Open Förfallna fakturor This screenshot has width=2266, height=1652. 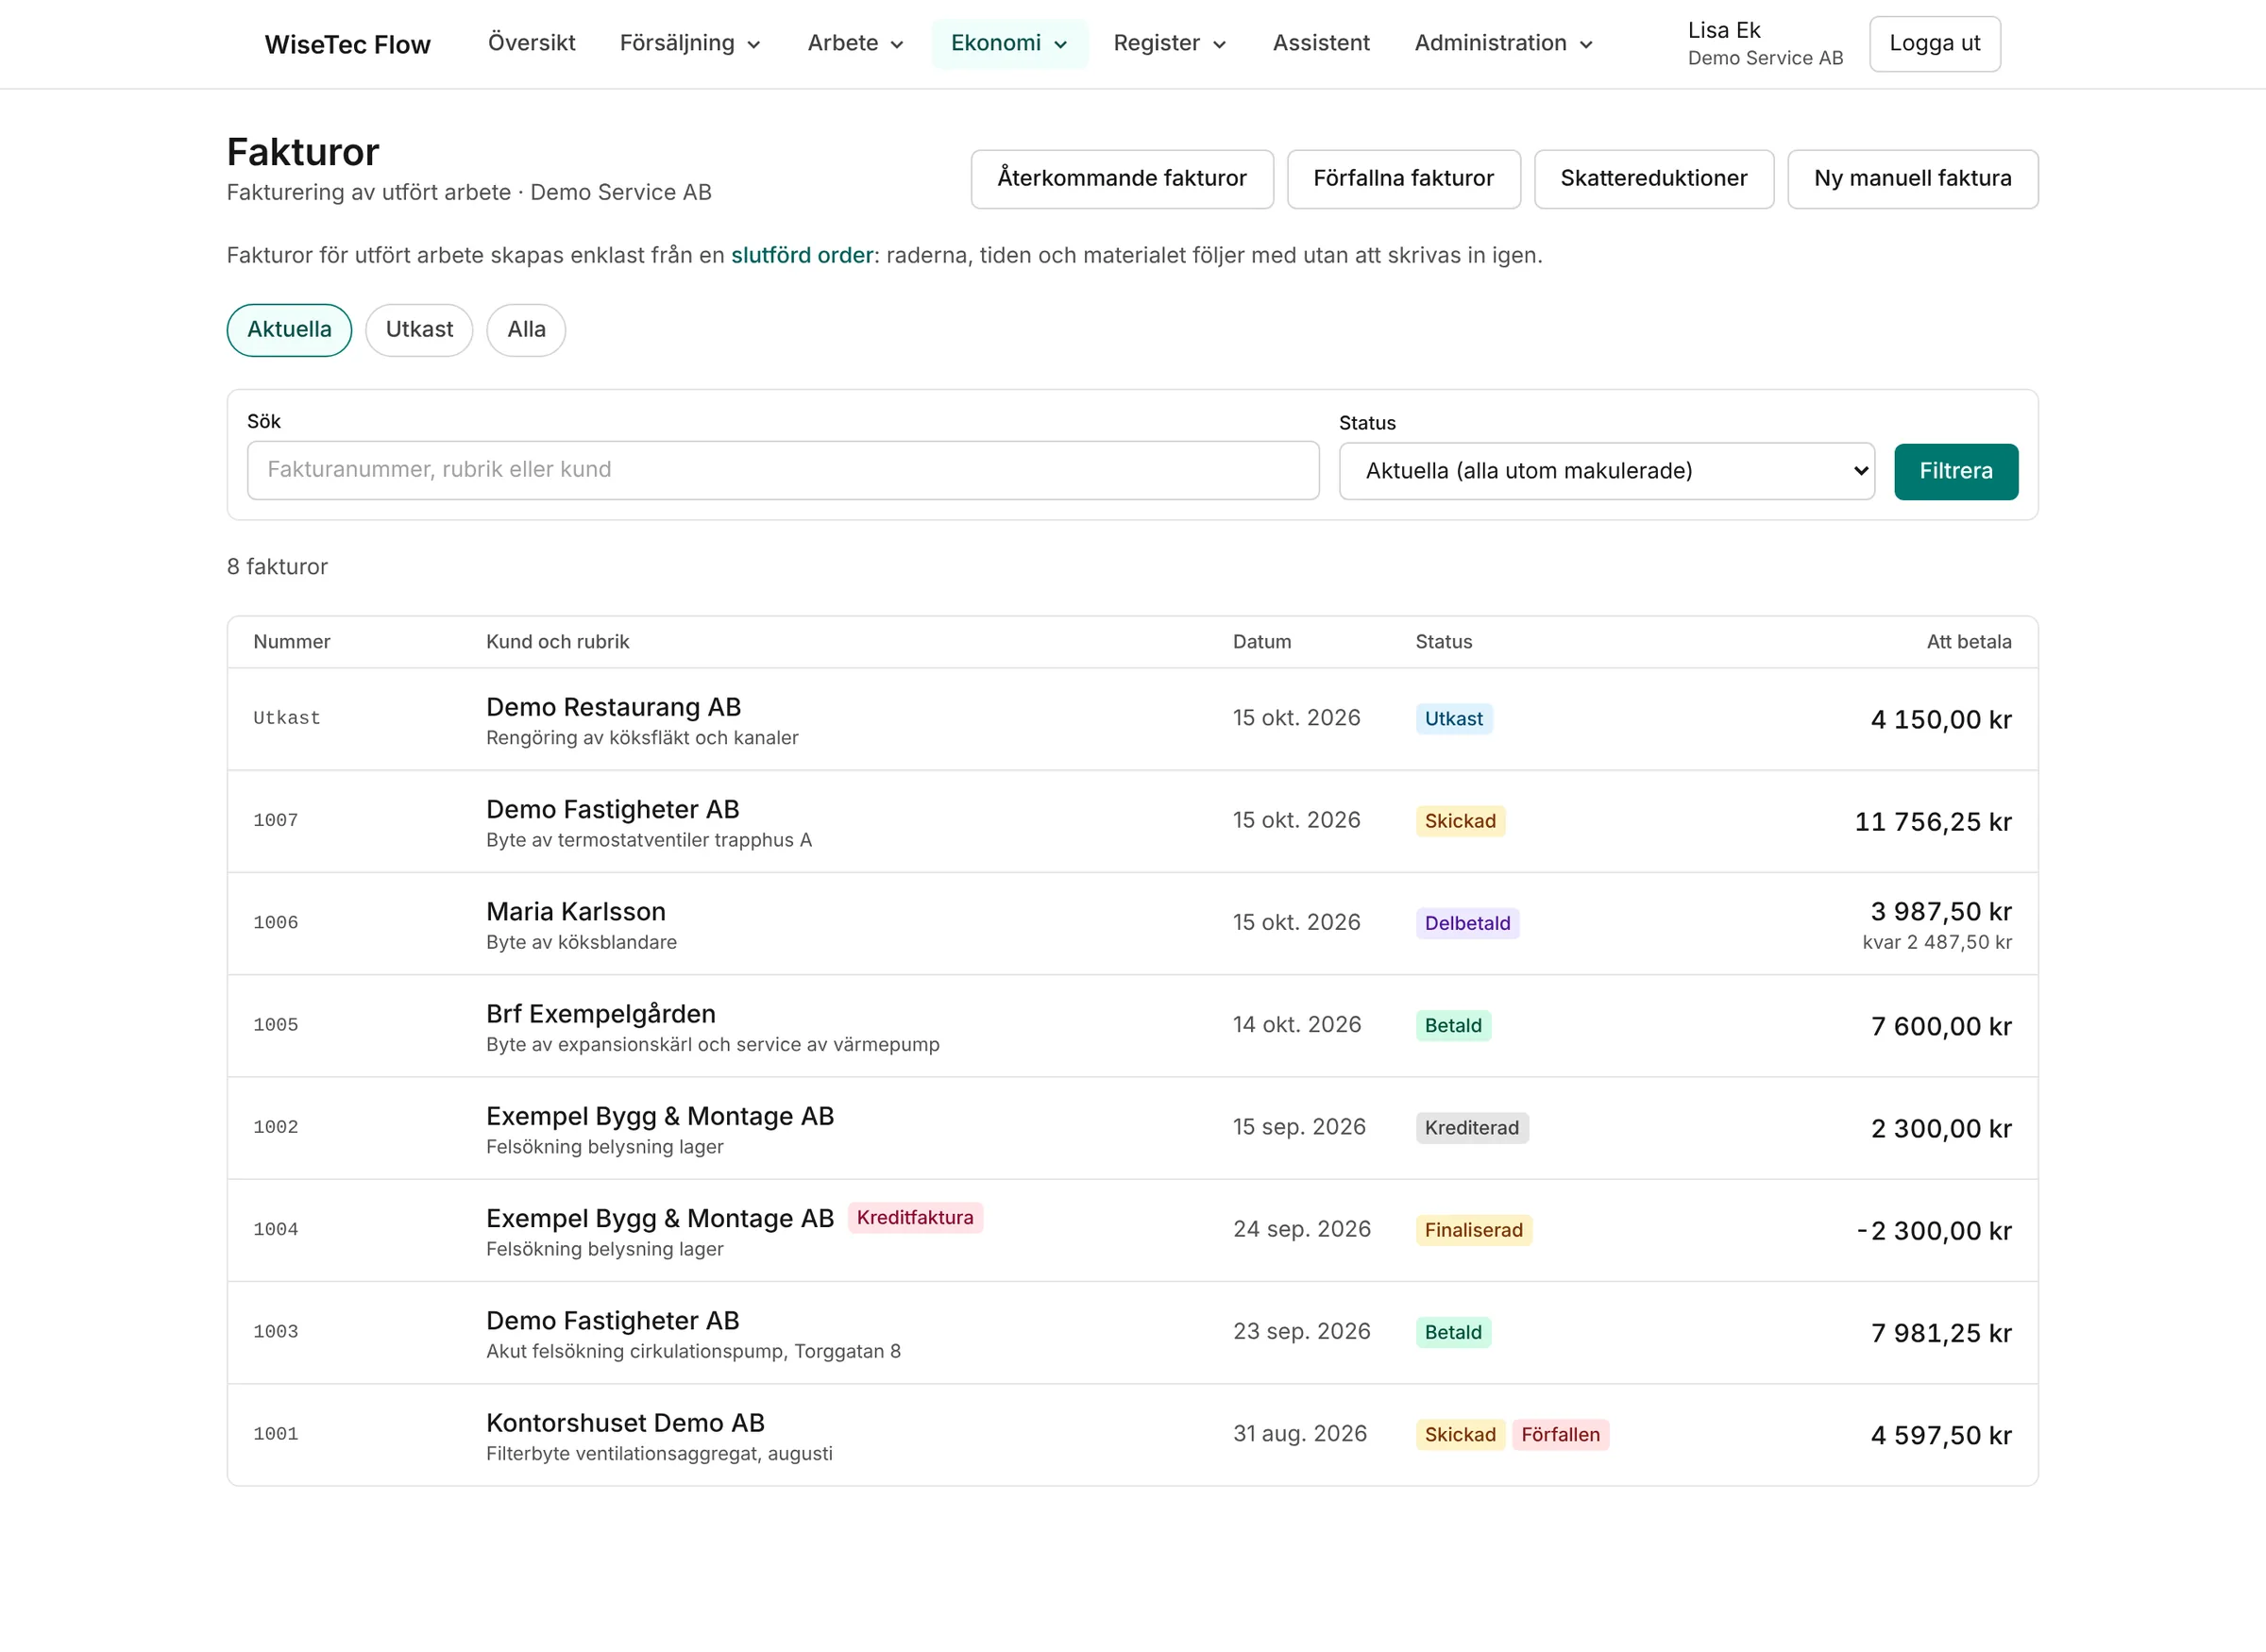coord(1403,179)
